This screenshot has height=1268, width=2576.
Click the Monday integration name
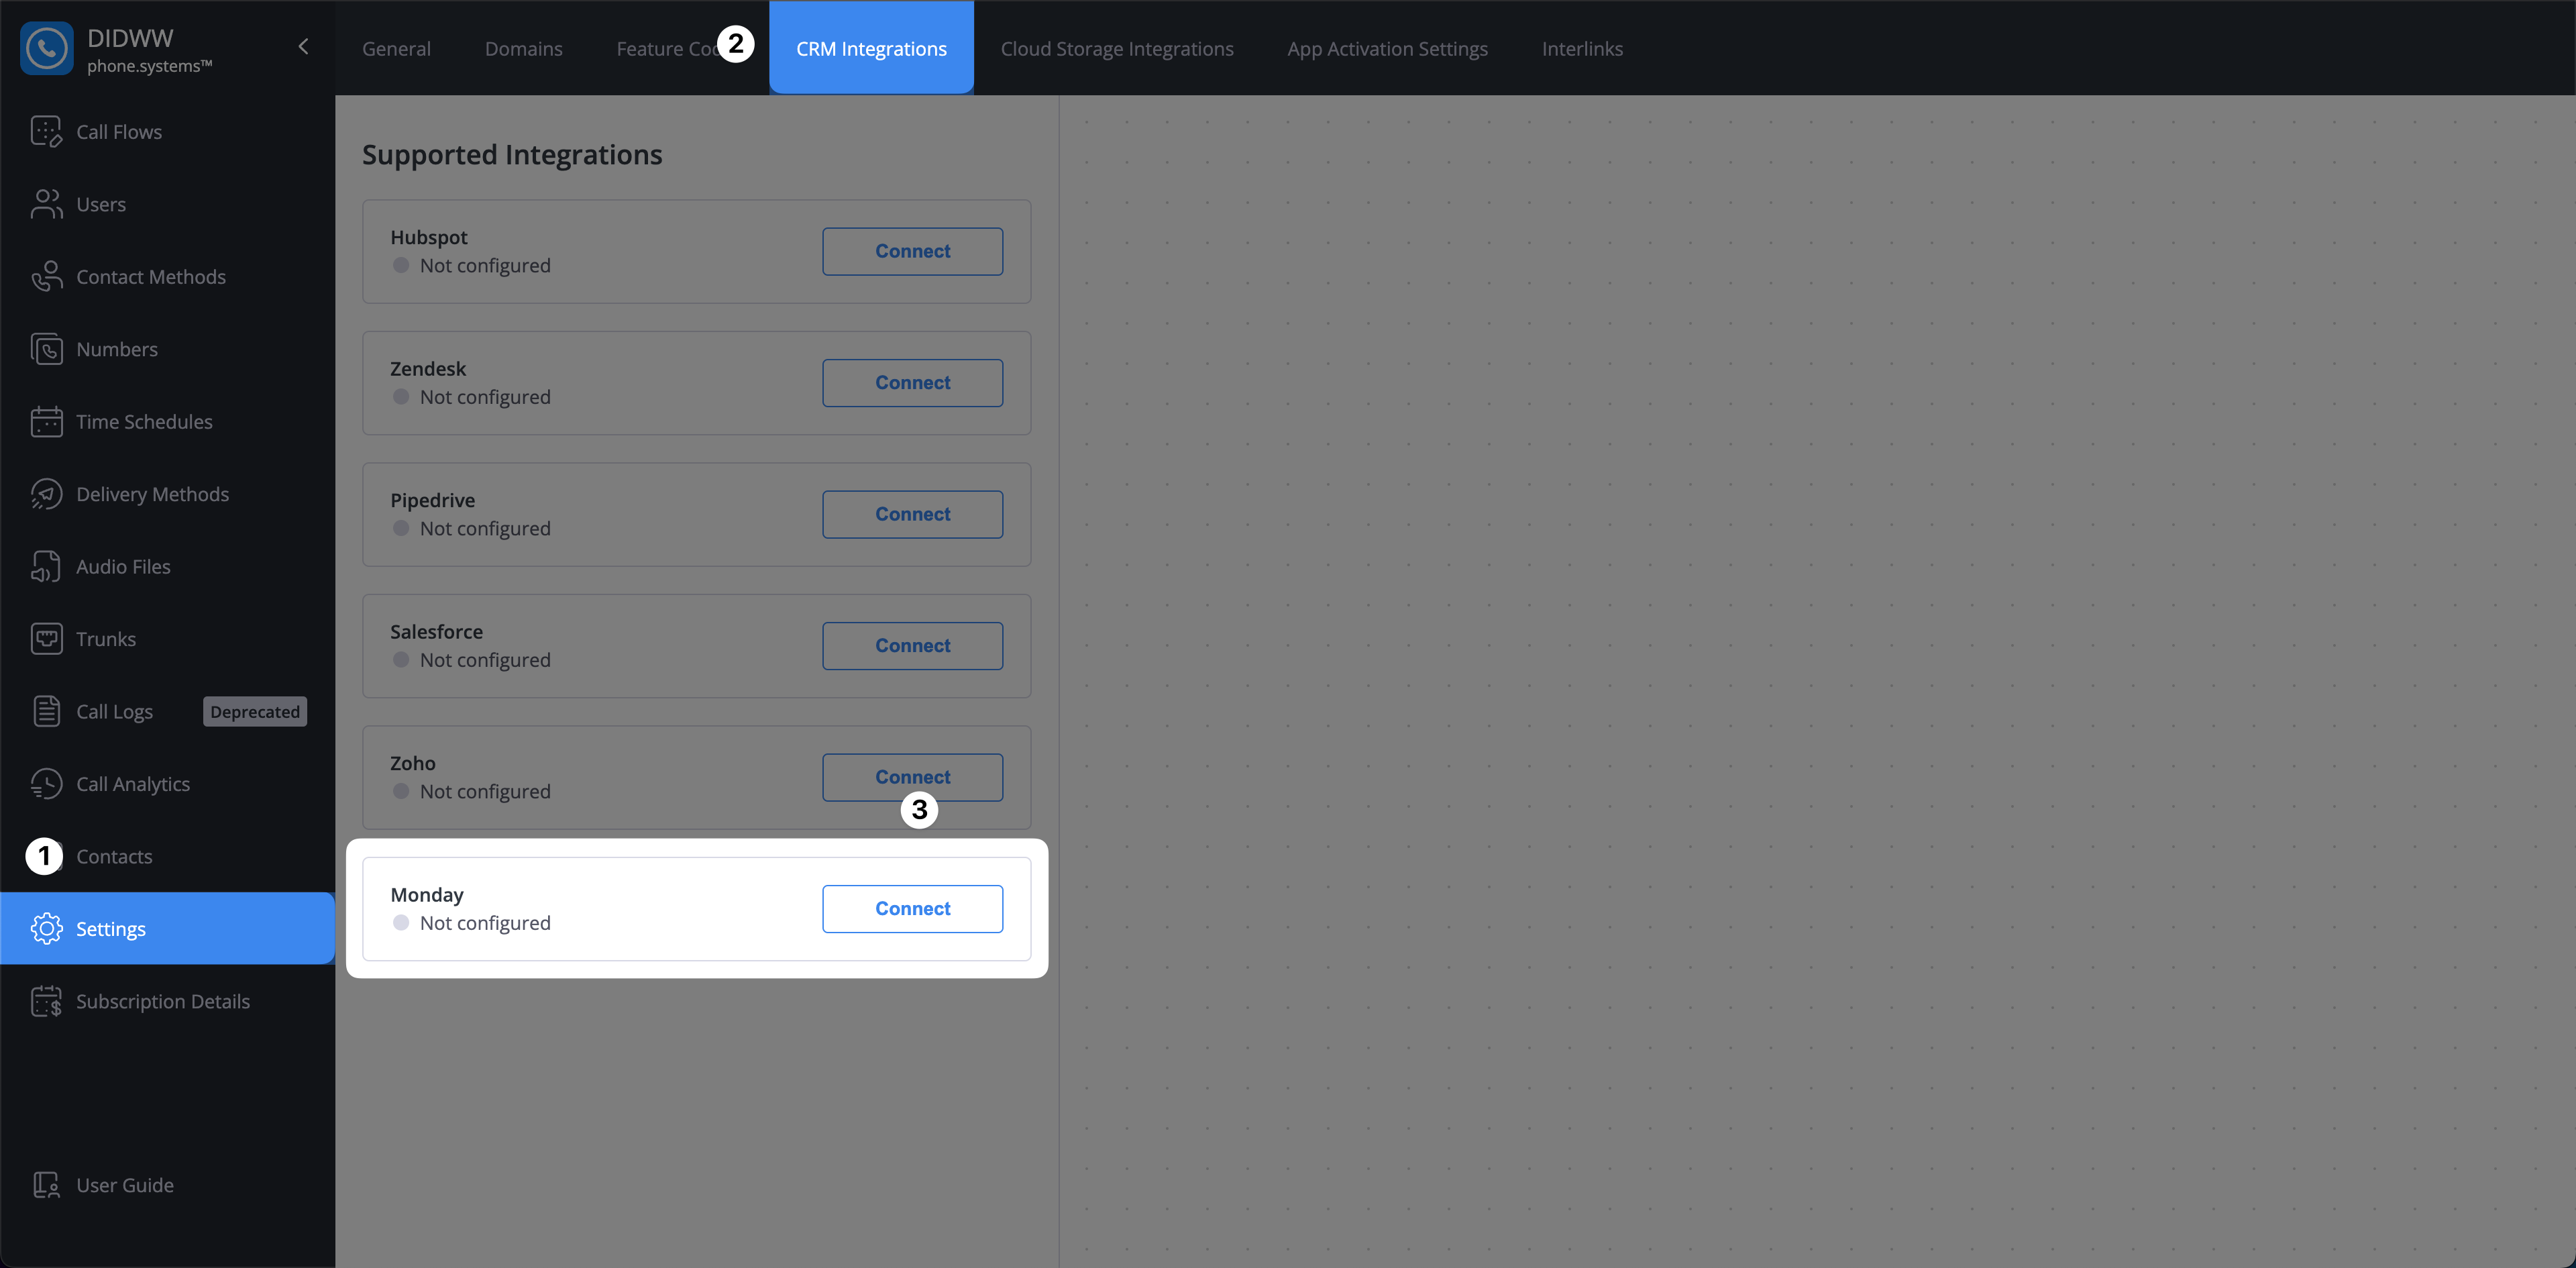[x=427, y=895]
